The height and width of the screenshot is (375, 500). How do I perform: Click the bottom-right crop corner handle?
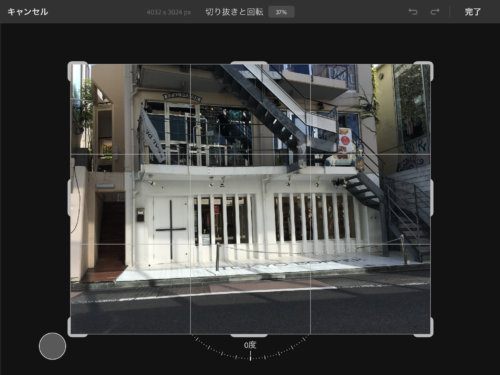[424, 327]
